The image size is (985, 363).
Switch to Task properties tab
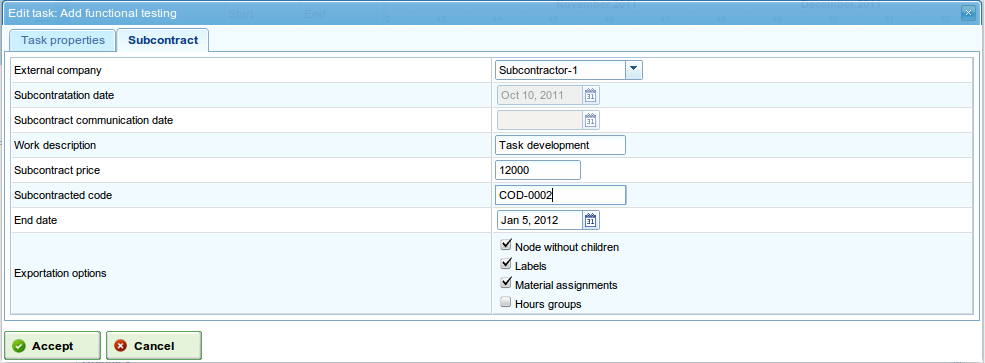tap(63, 40)
